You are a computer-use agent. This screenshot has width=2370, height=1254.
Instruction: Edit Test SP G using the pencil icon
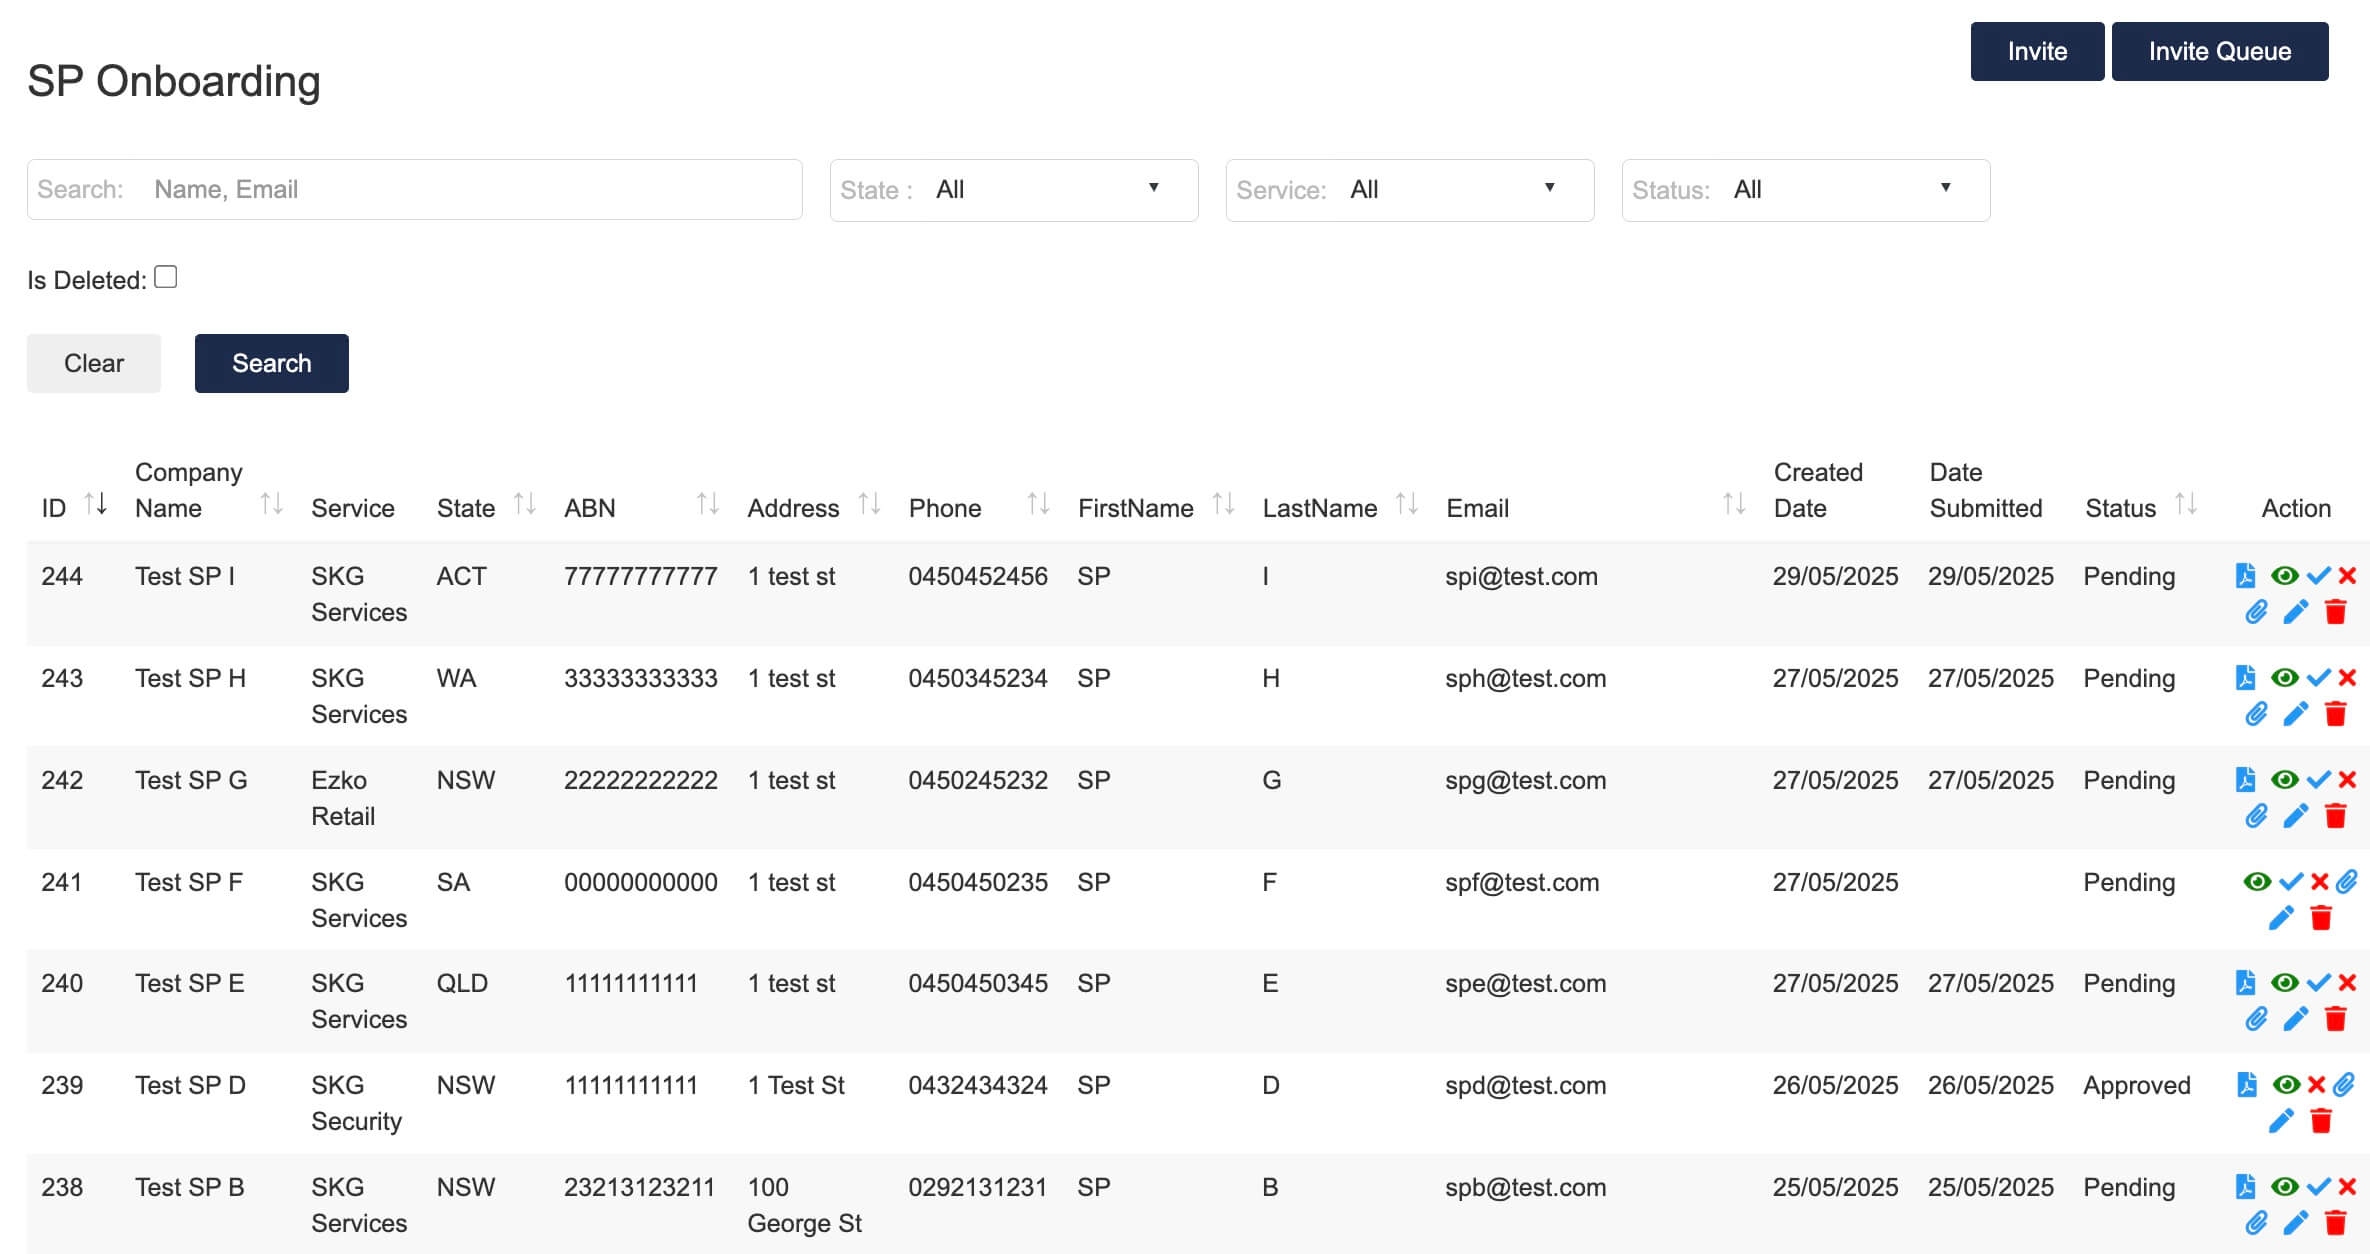2296,816
